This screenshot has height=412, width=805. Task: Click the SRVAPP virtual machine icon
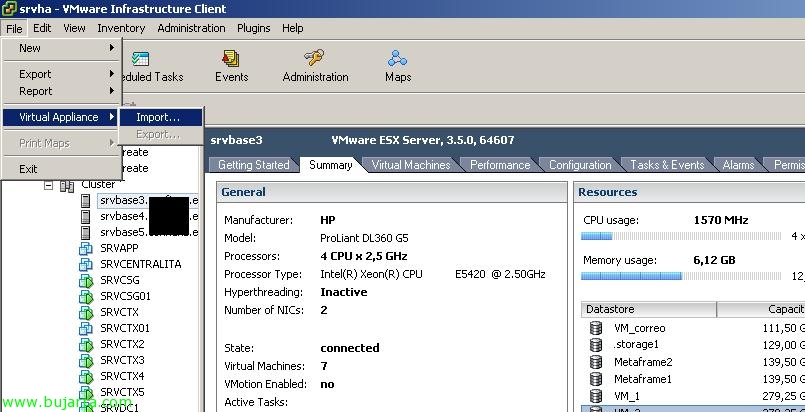point(86,249)
